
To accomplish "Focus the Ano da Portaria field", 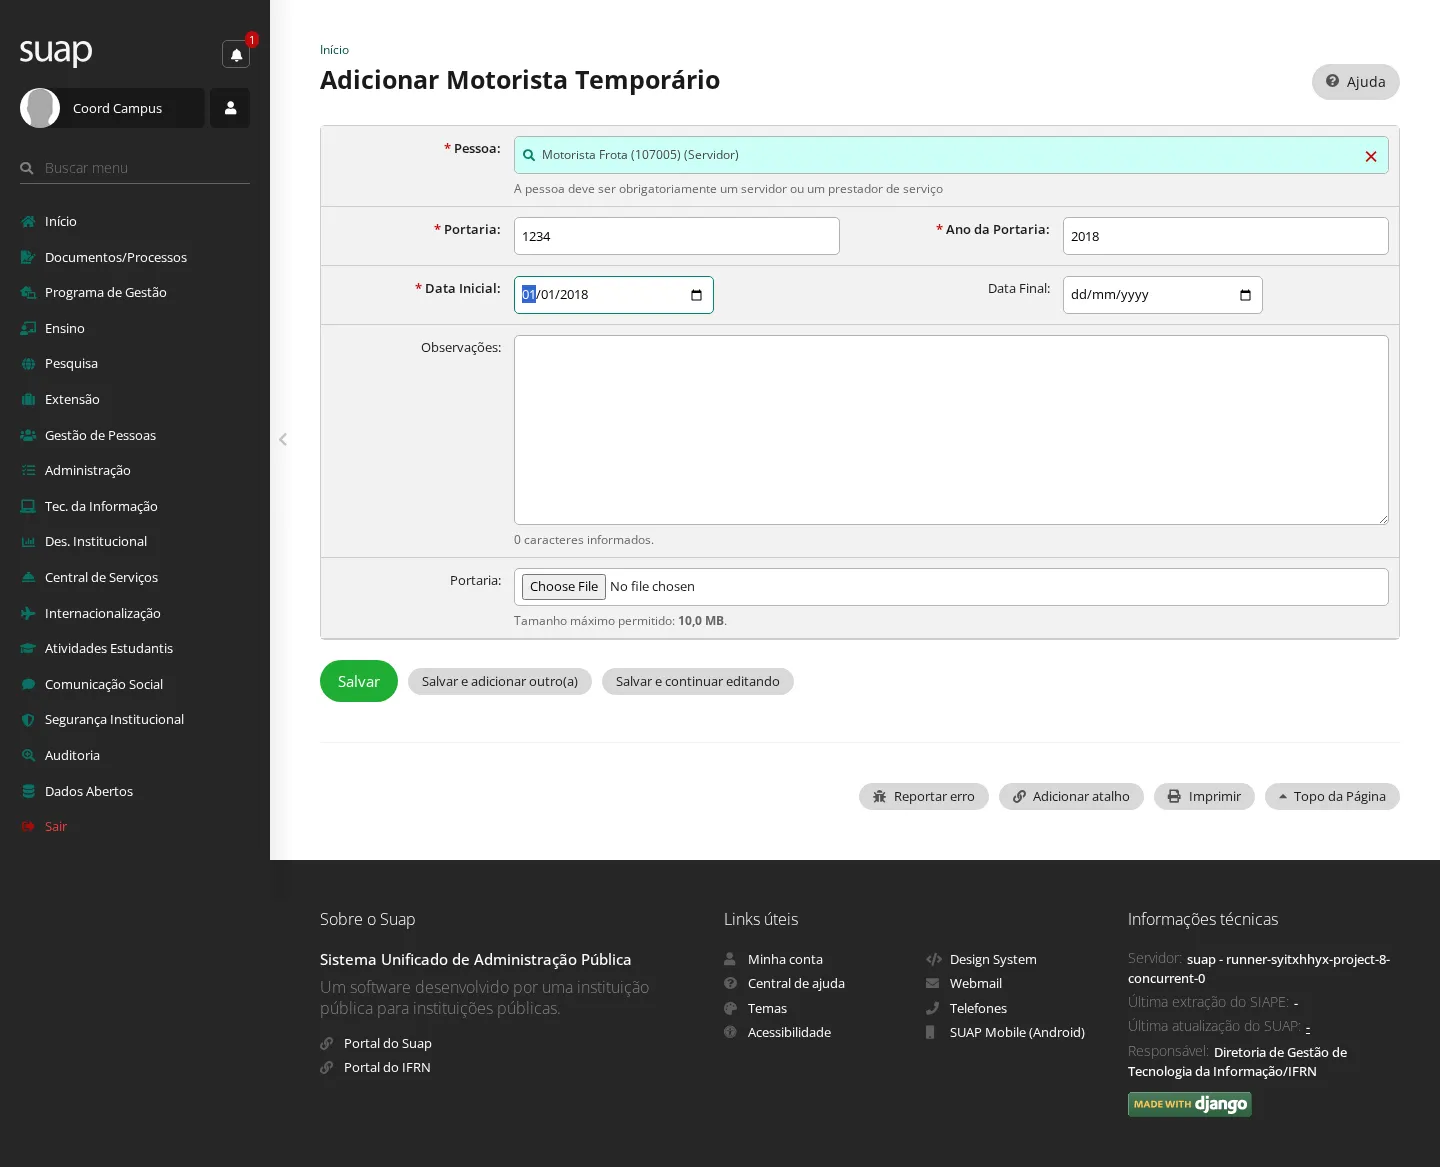I will coord(1226,236).
